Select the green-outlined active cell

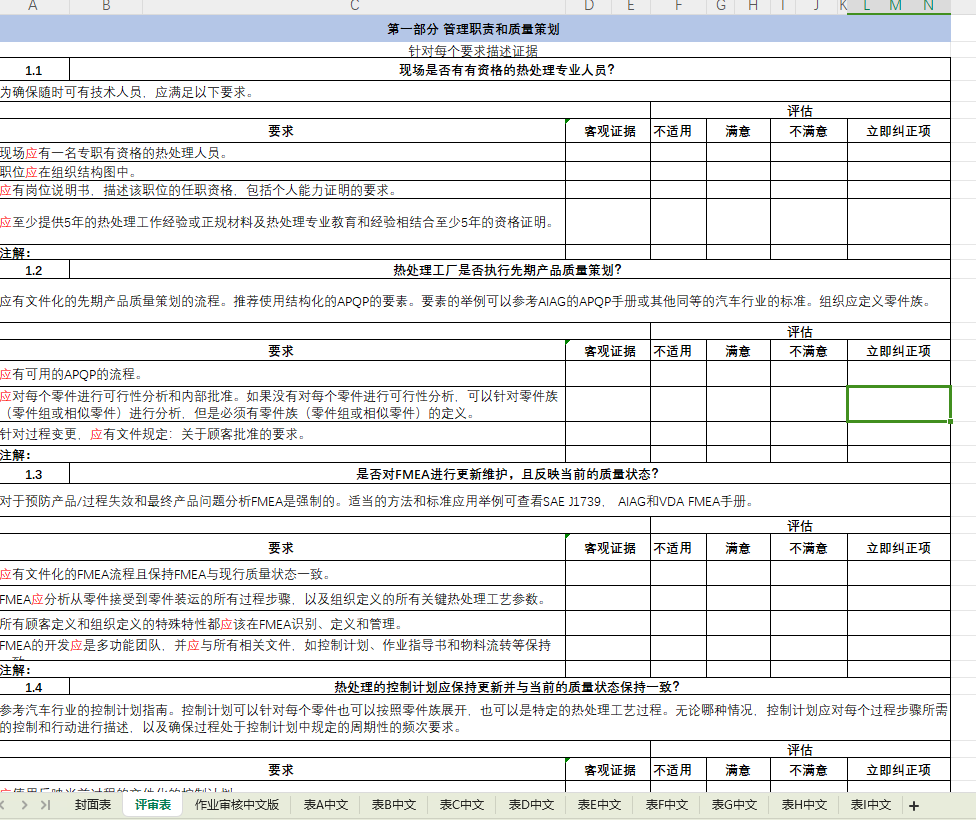click(898, 404)
